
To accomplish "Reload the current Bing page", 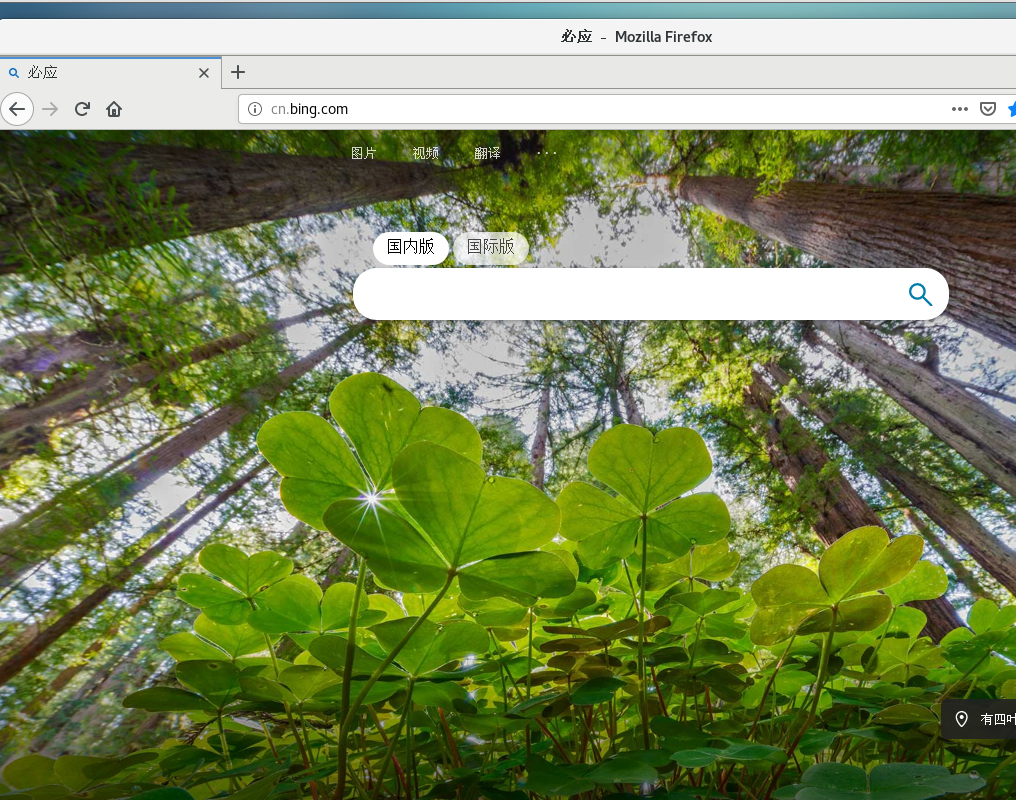I will [82, 109].
